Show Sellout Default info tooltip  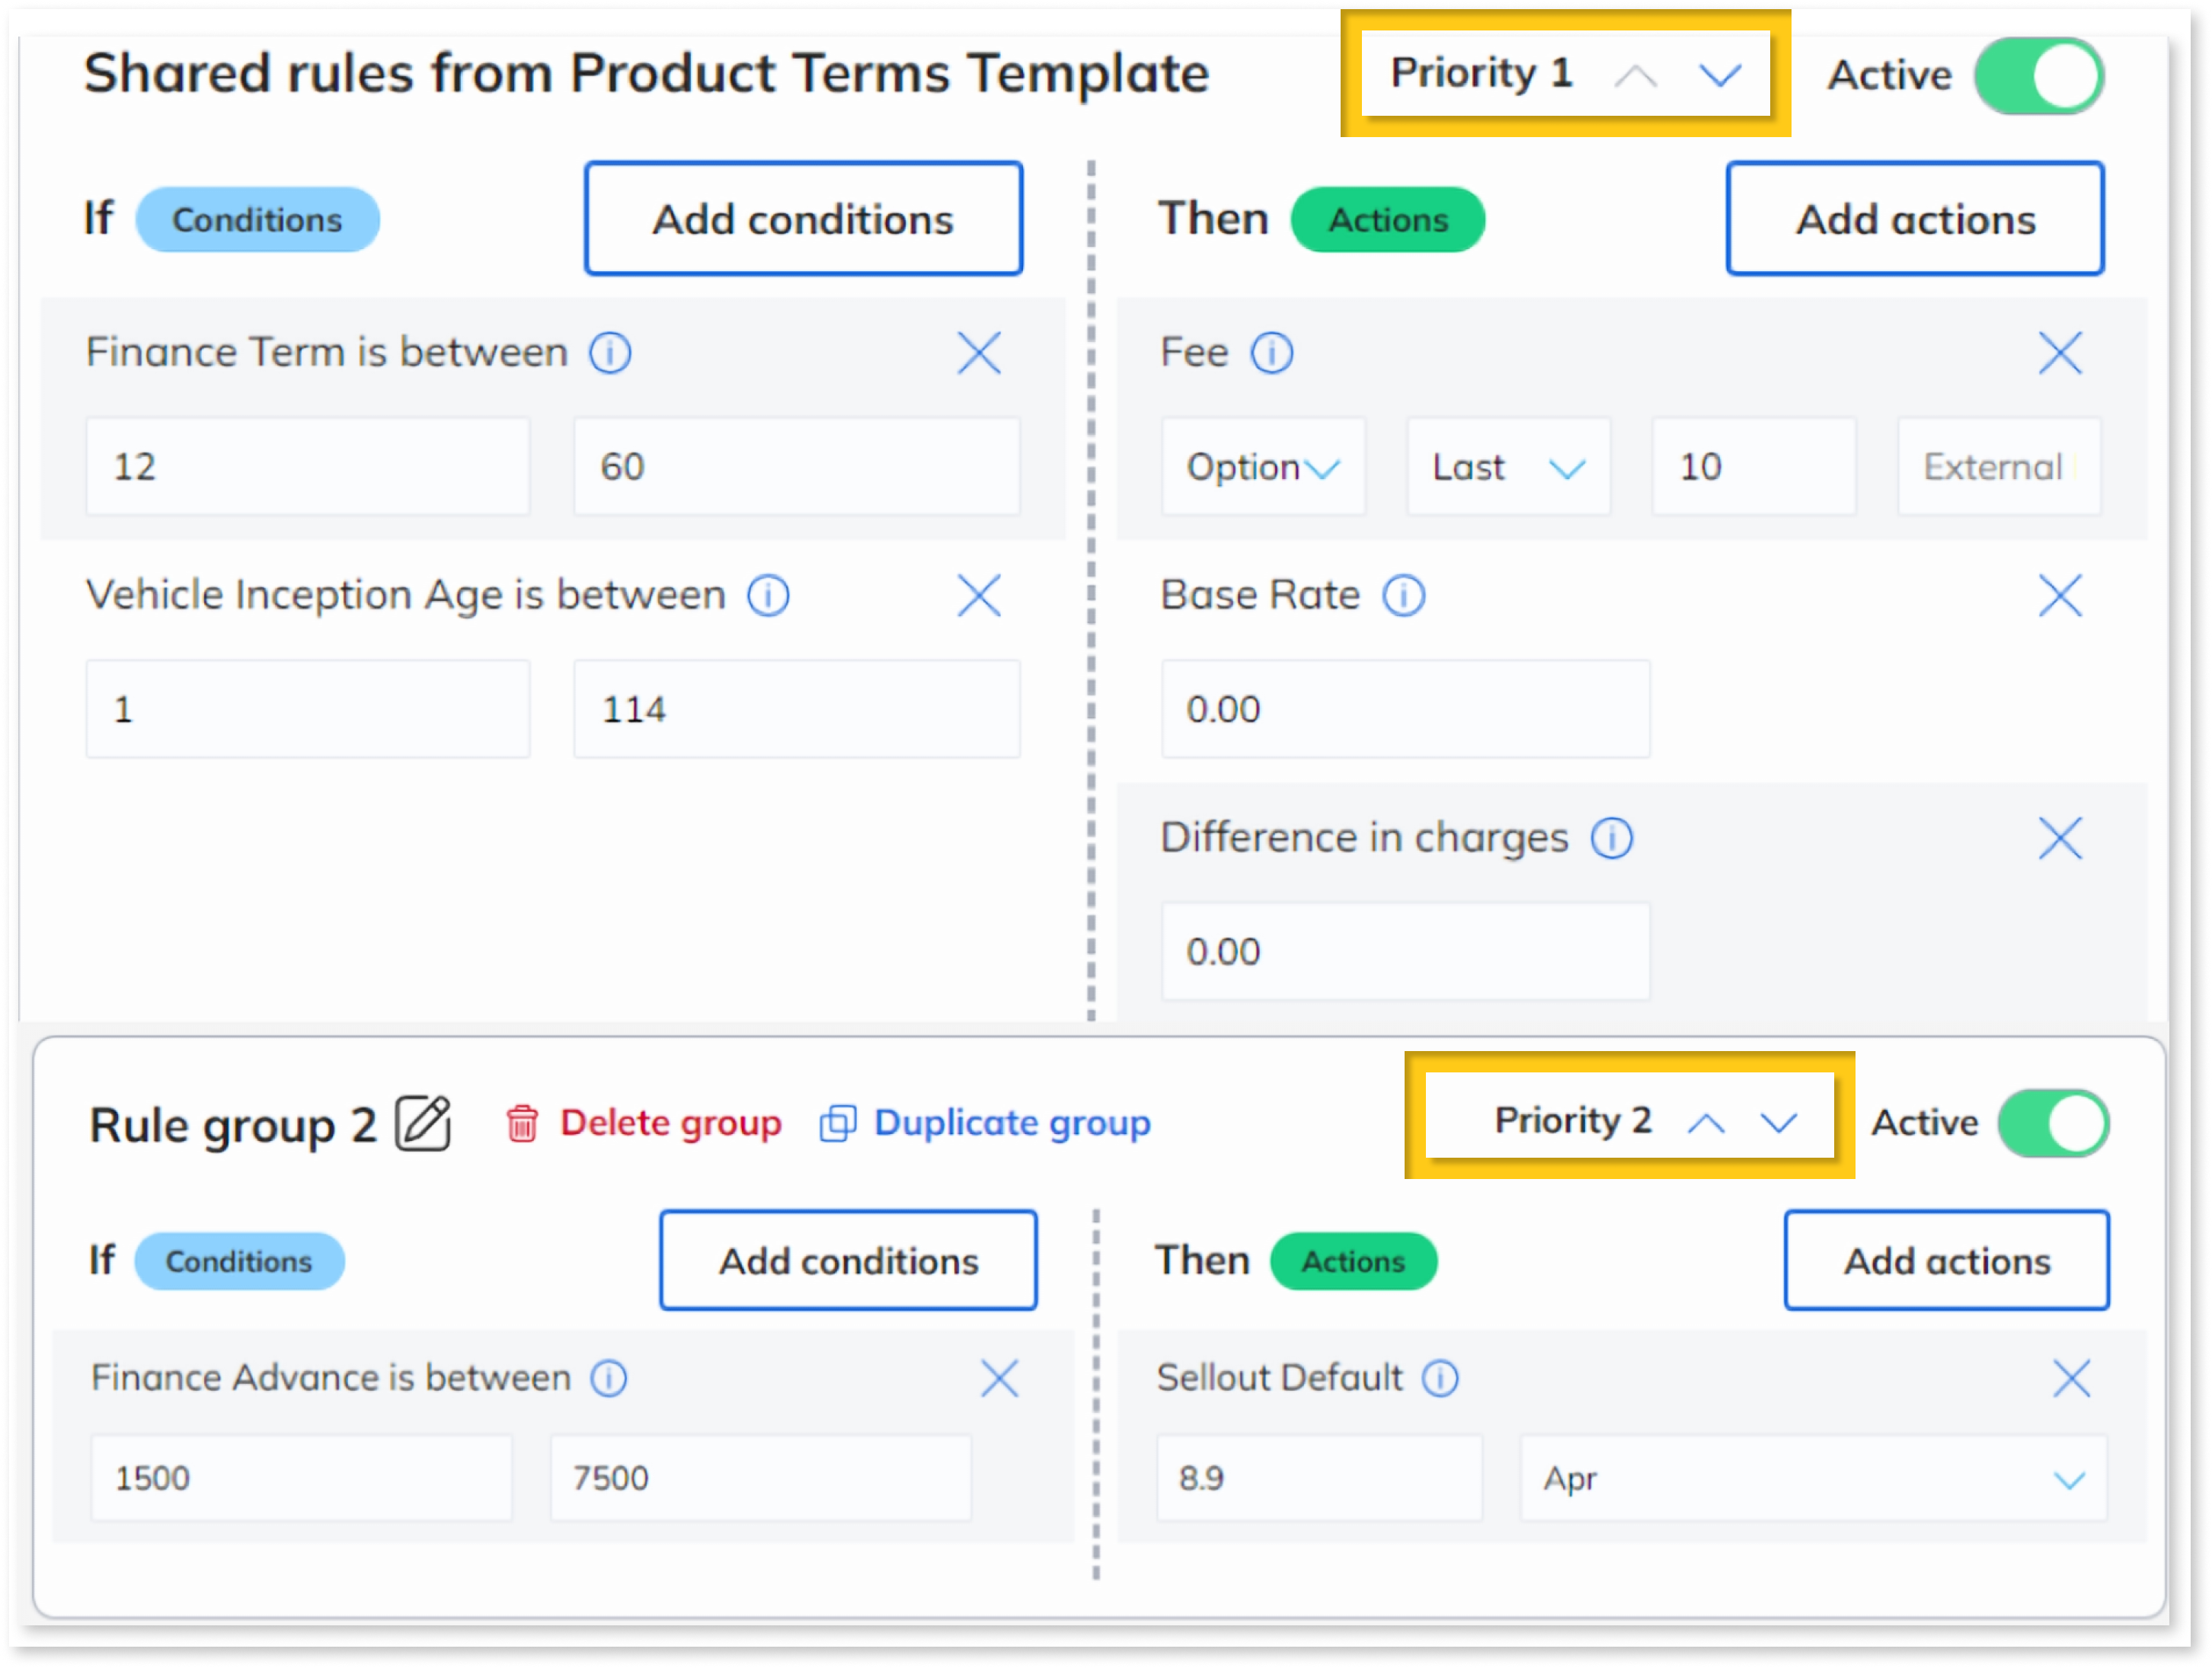click(1440, 1379)
